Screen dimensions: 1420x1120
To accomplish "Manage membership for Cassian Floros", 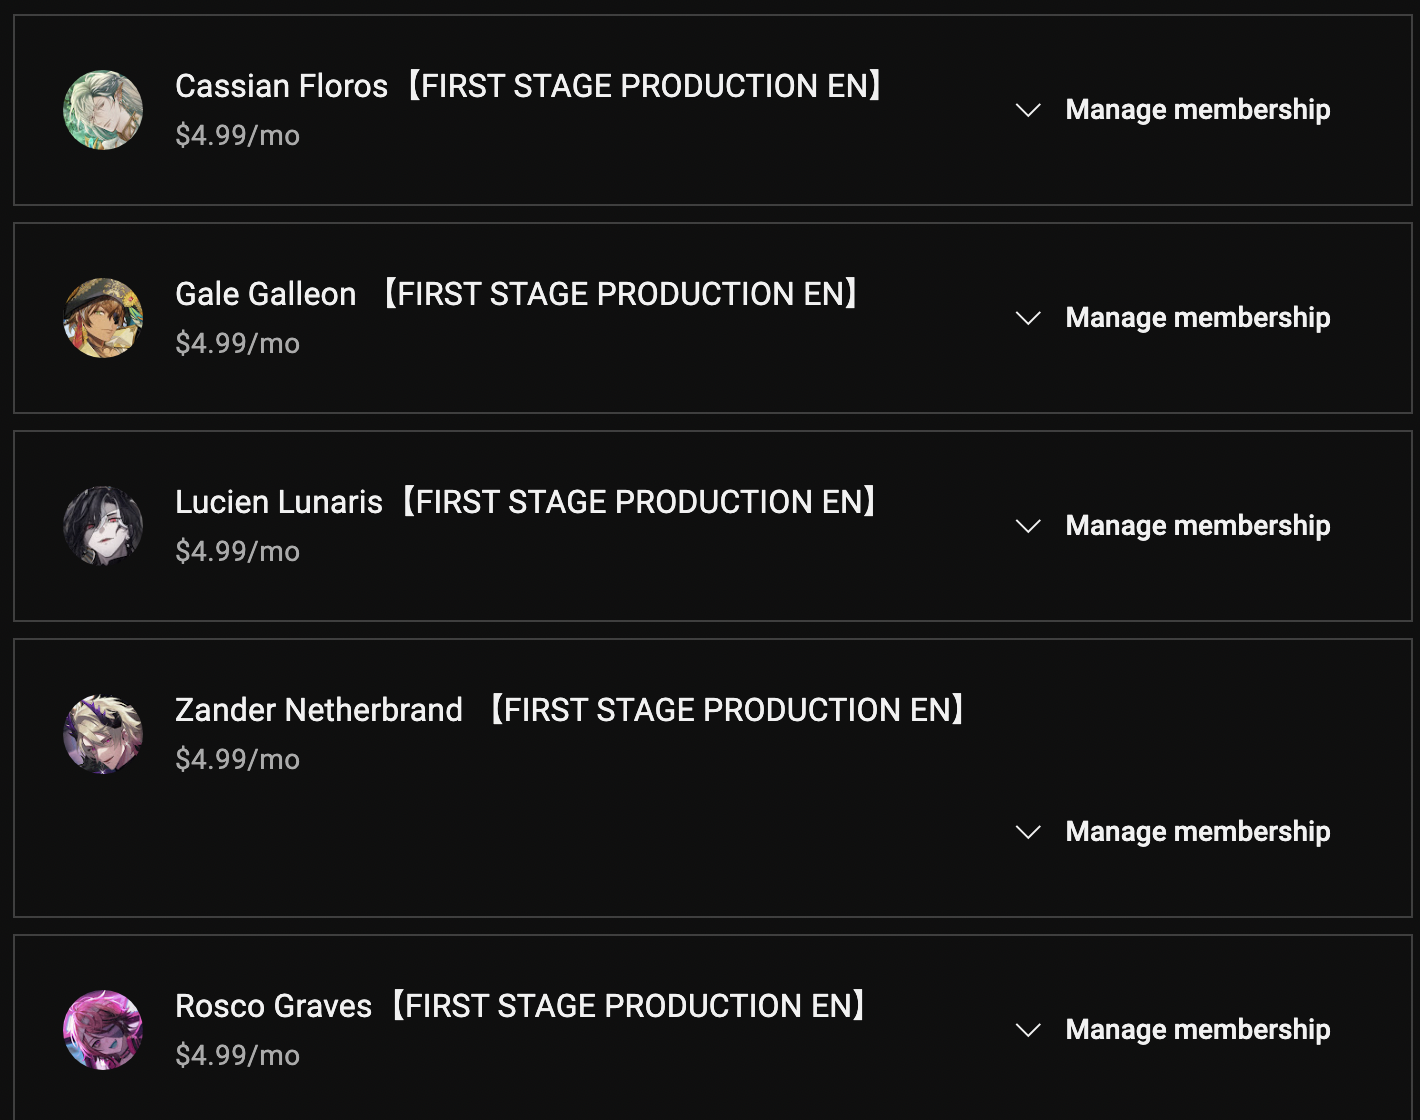I will (1197, 110).
